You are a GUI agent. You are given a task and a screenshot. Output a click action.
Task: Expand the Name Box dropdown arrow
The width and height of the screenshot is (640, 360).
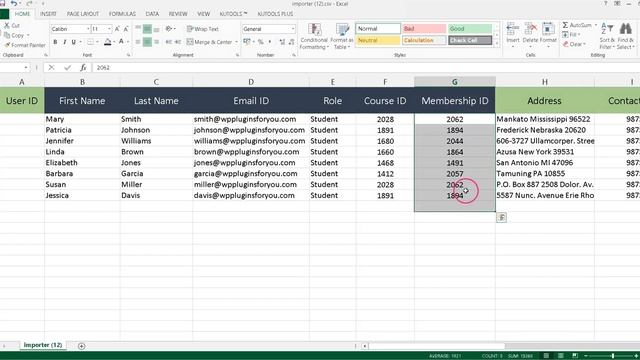point(26,67)
